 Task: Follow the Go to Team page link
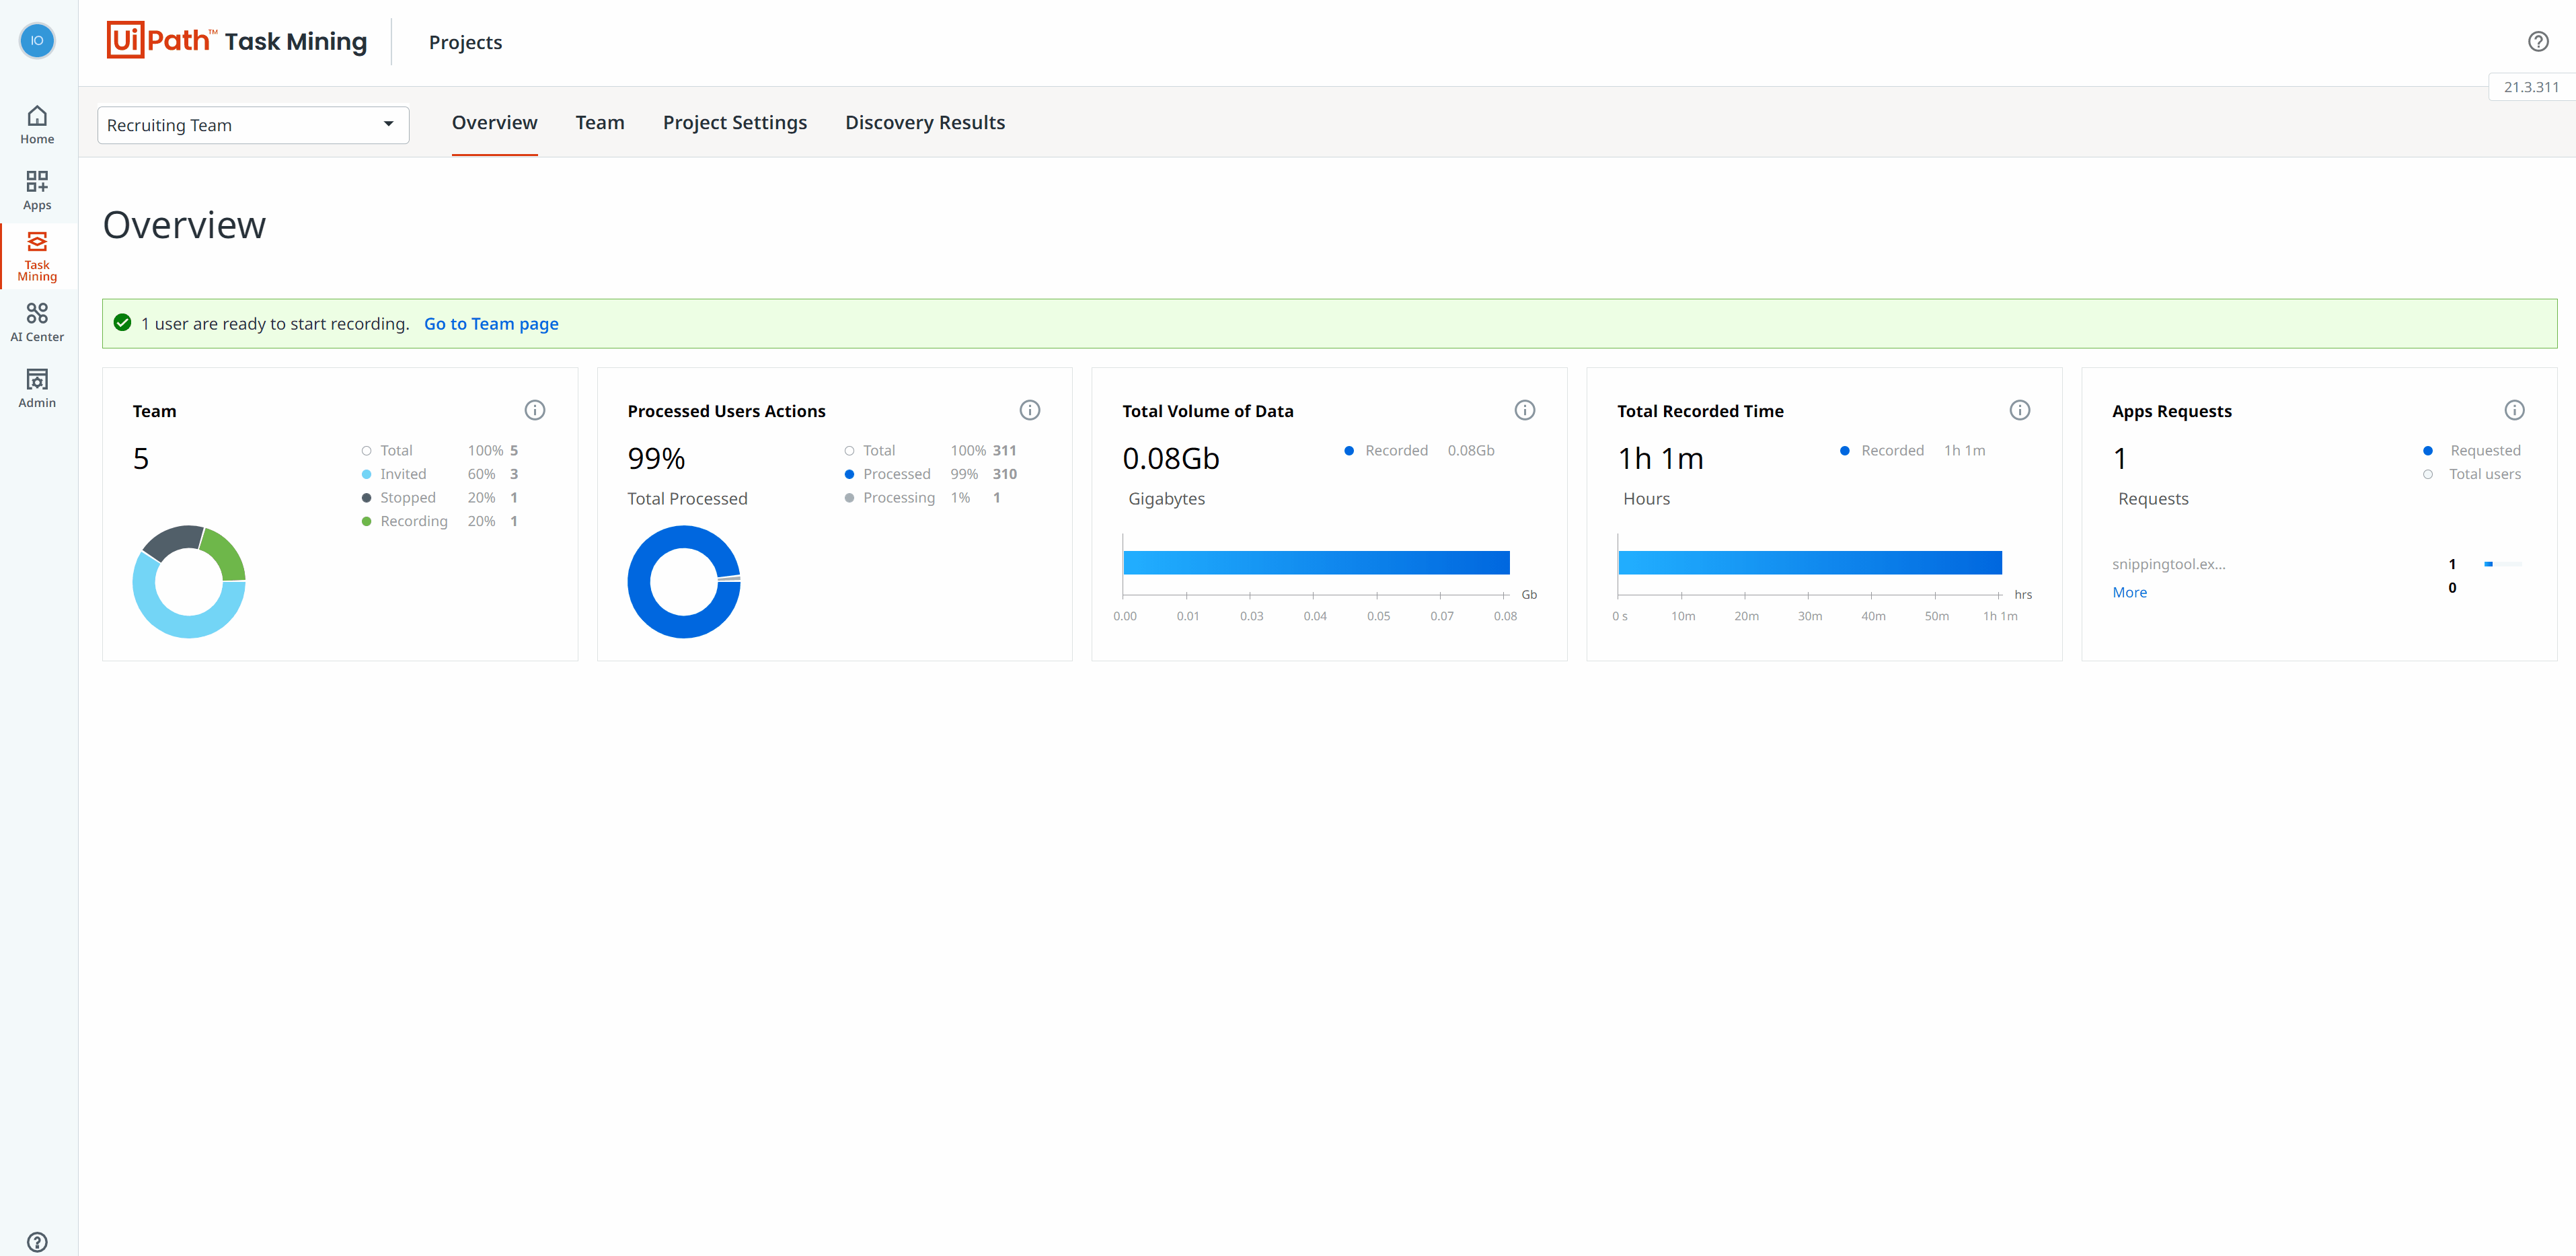(491, 324)
